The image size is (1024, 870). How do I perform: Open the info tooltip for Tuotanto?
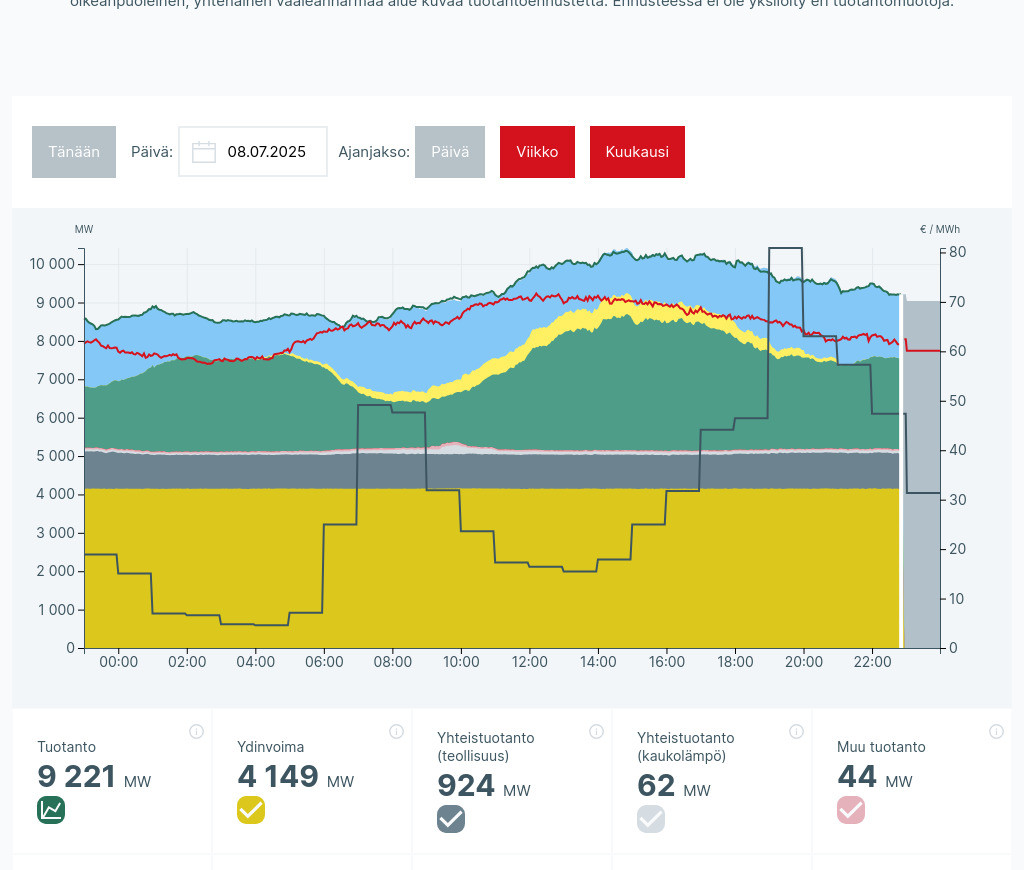pos(196,732)
